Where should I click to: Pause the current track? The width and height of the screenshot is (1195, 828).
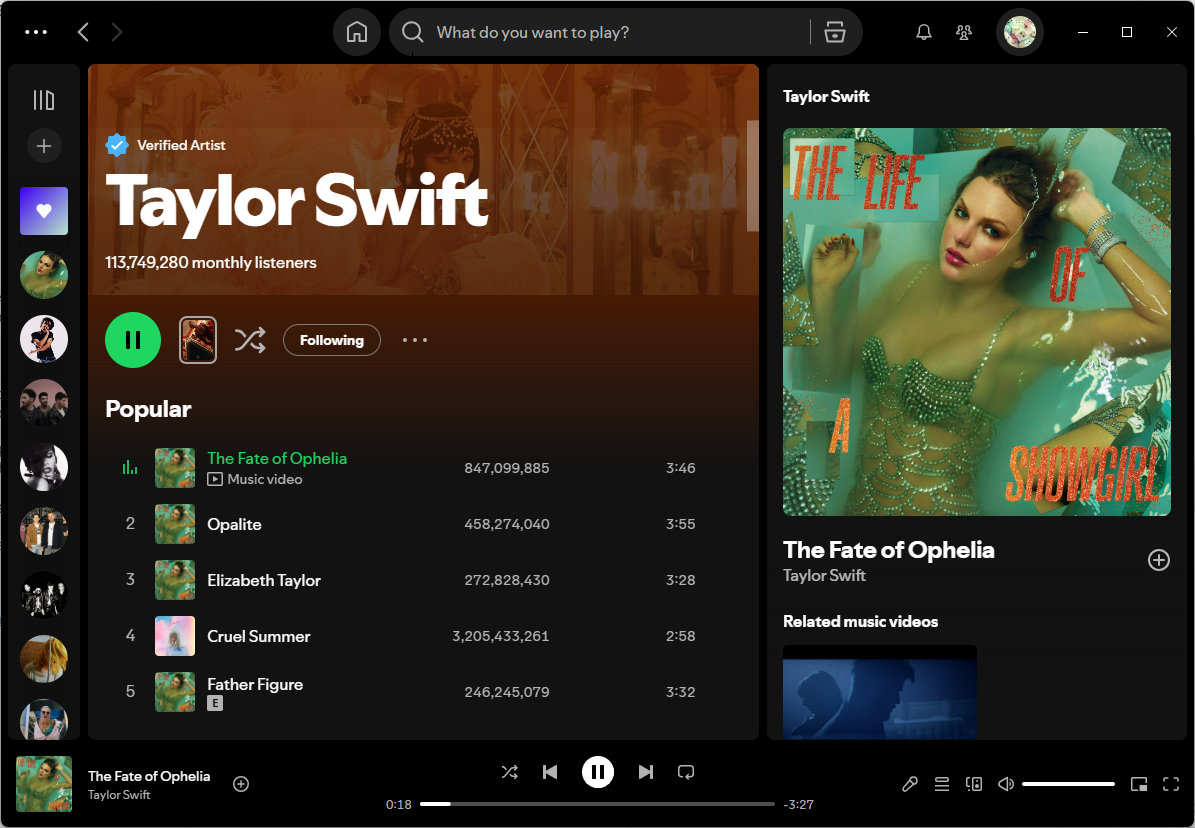pyautogui.click(x=598, y=771)
